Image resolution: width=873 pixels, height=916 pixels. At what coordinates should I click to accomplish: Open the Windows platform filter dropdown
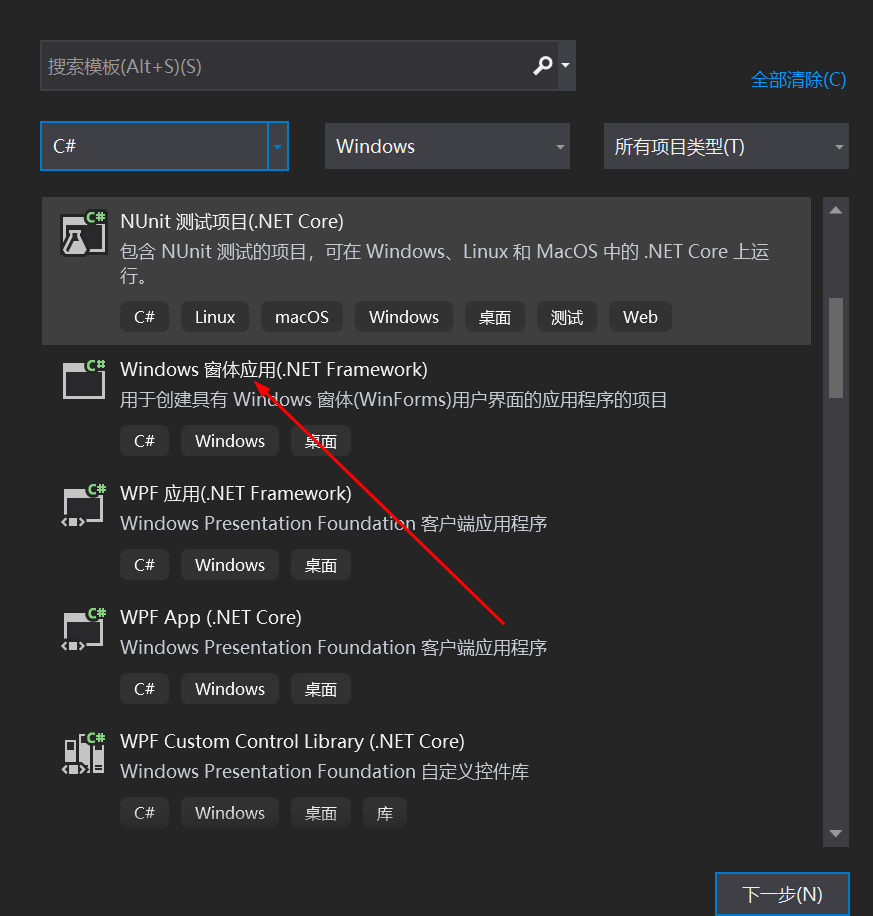point(447,146)
